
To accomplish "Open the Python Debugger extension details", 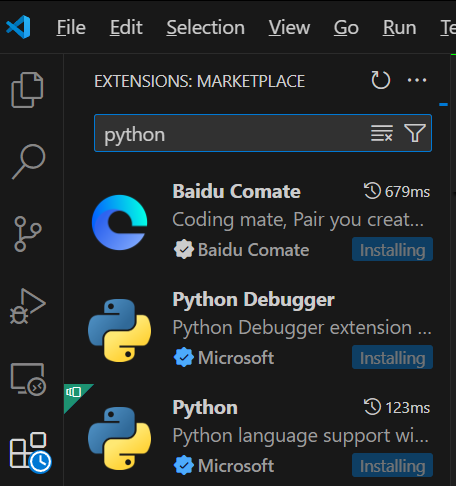I will [260, 330].
